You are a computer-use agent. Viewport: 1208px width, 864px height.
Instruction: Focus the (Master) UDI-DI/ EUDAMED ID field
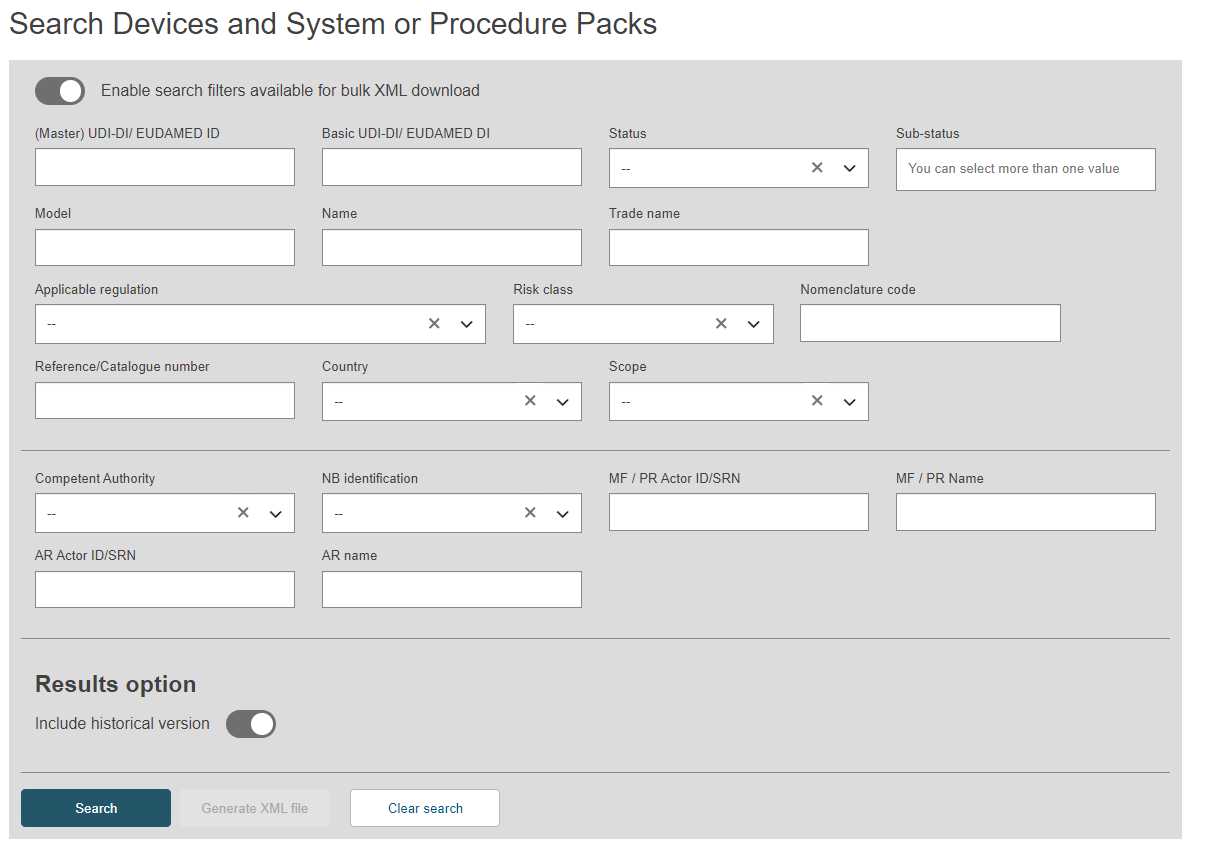point(165,167)
